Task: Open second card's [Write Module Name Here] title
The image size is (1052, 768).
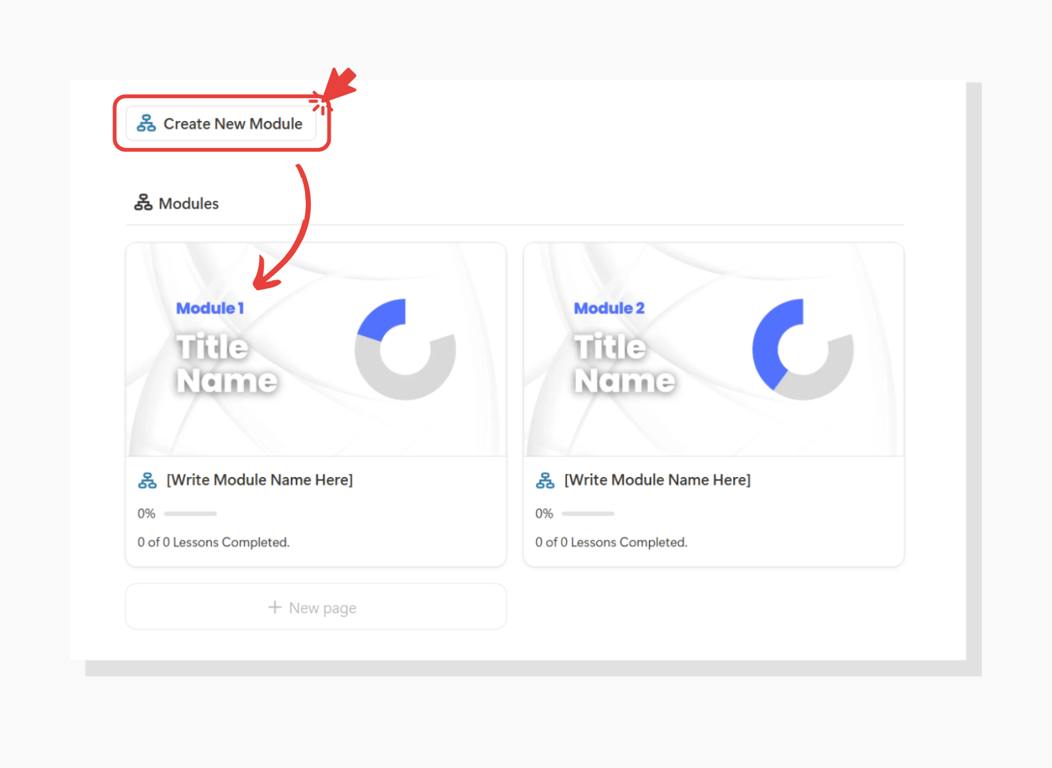Action: tap(658, 480)
